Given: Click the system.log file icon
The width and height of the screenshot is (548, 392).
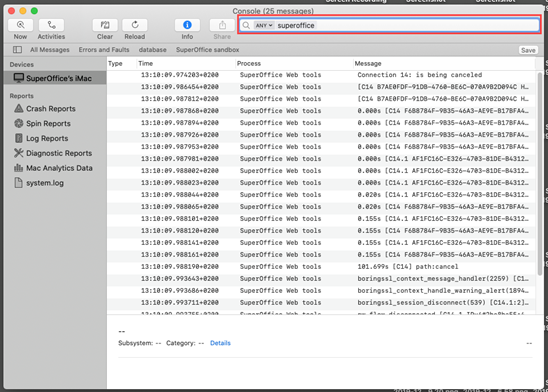Looking at the screenshot, I should click(x=19, y=182).
